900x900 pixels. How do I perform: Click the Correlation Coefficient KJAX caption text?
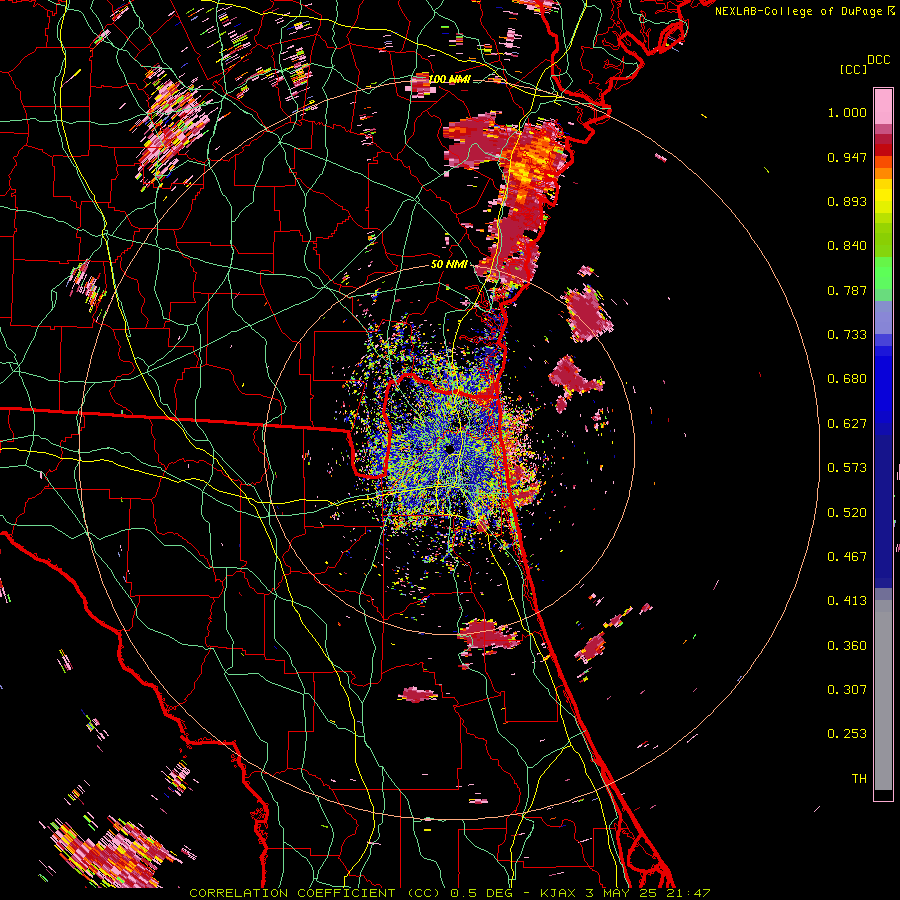(450, 893)
